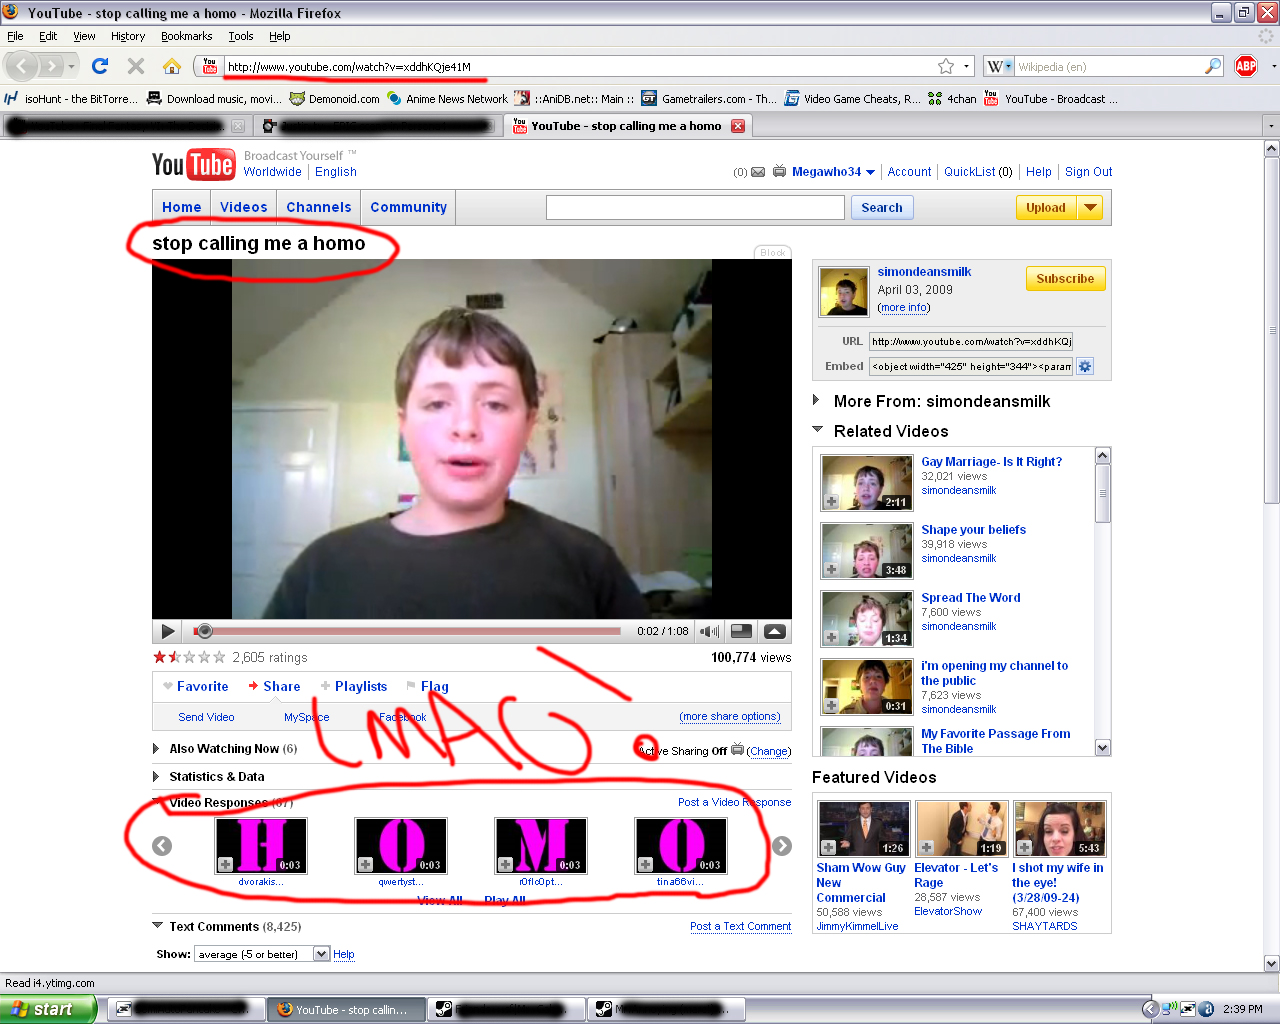Click the YouTube Search button

pyautogui.click(x=882, y=208)
